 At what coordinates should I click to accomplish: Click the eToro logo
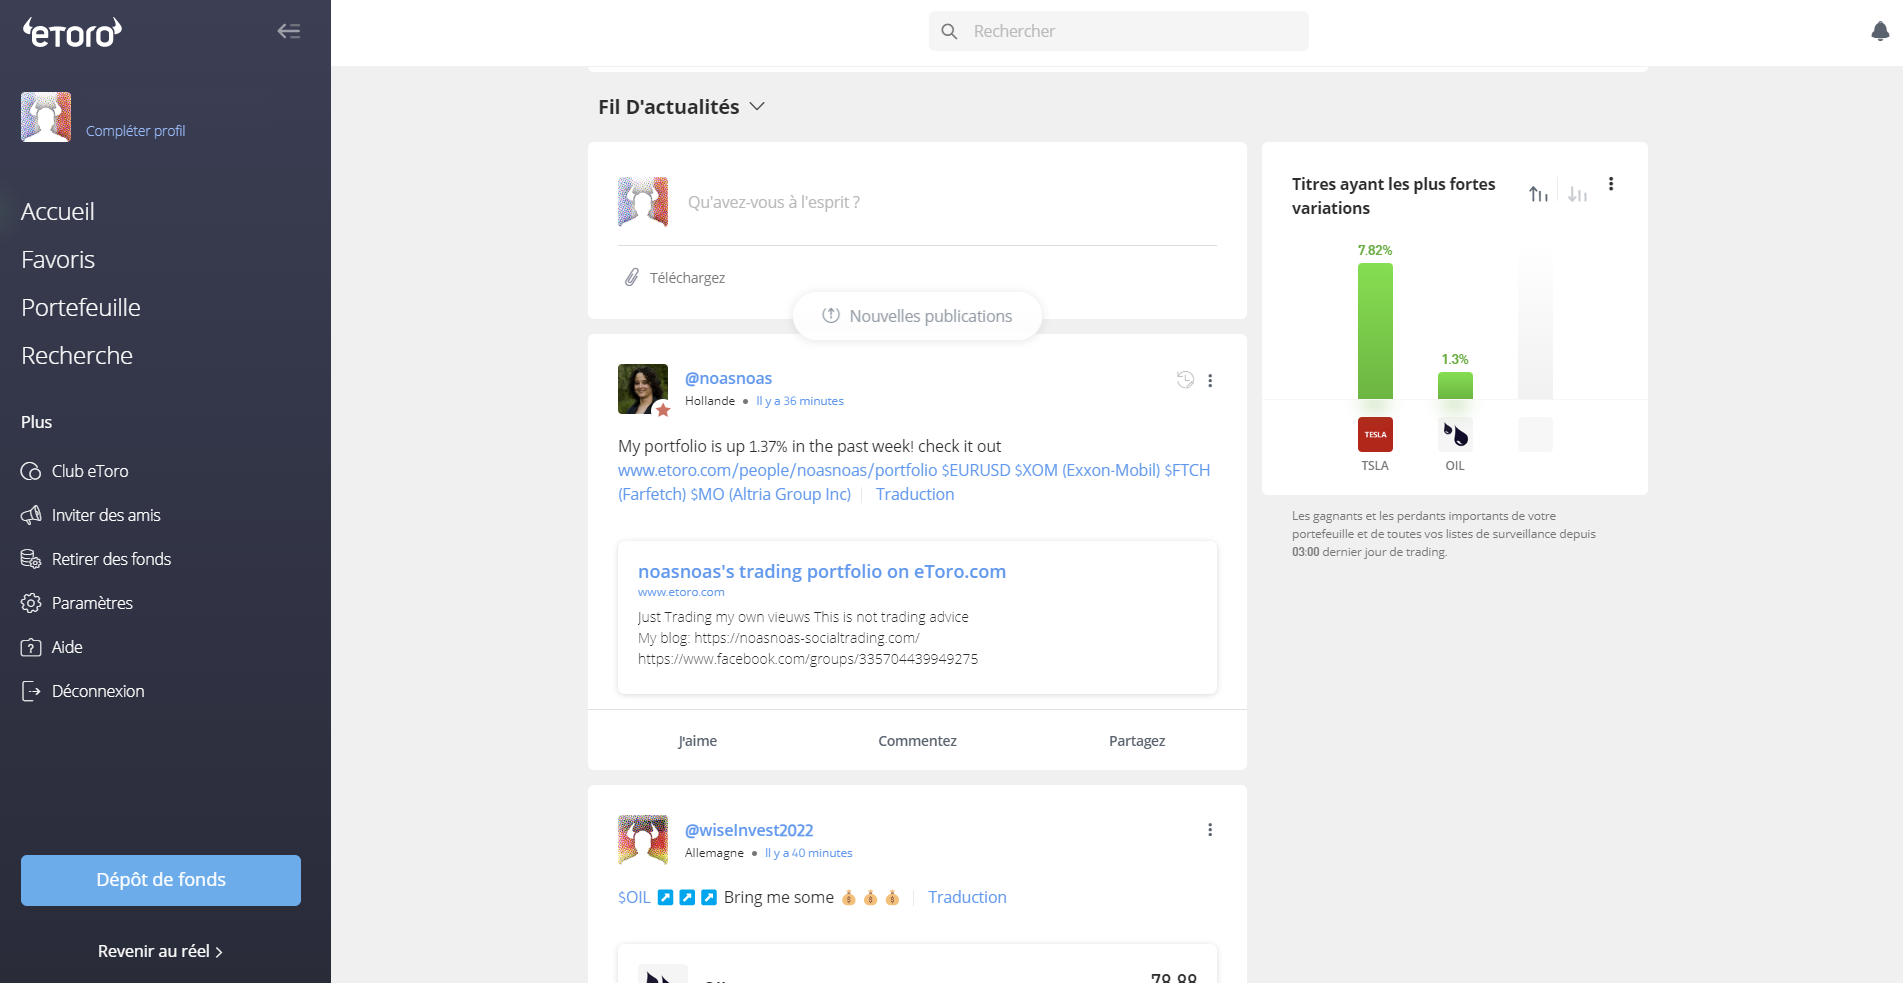click(72, 33)
